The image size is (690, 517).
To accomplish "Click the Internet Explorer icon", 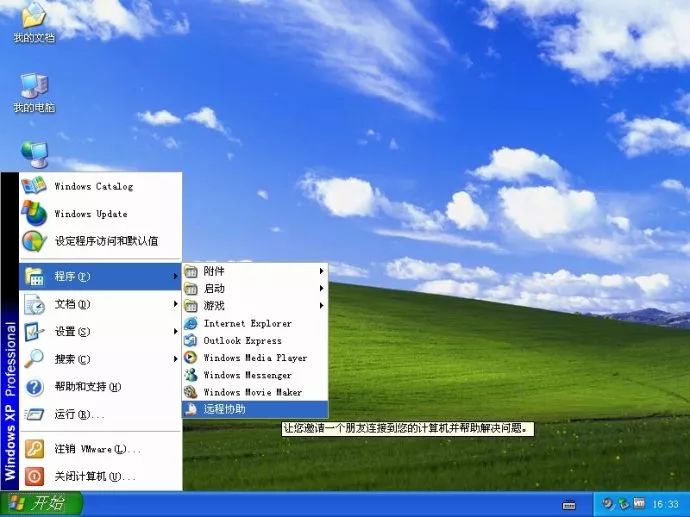I will coord(191,323).
